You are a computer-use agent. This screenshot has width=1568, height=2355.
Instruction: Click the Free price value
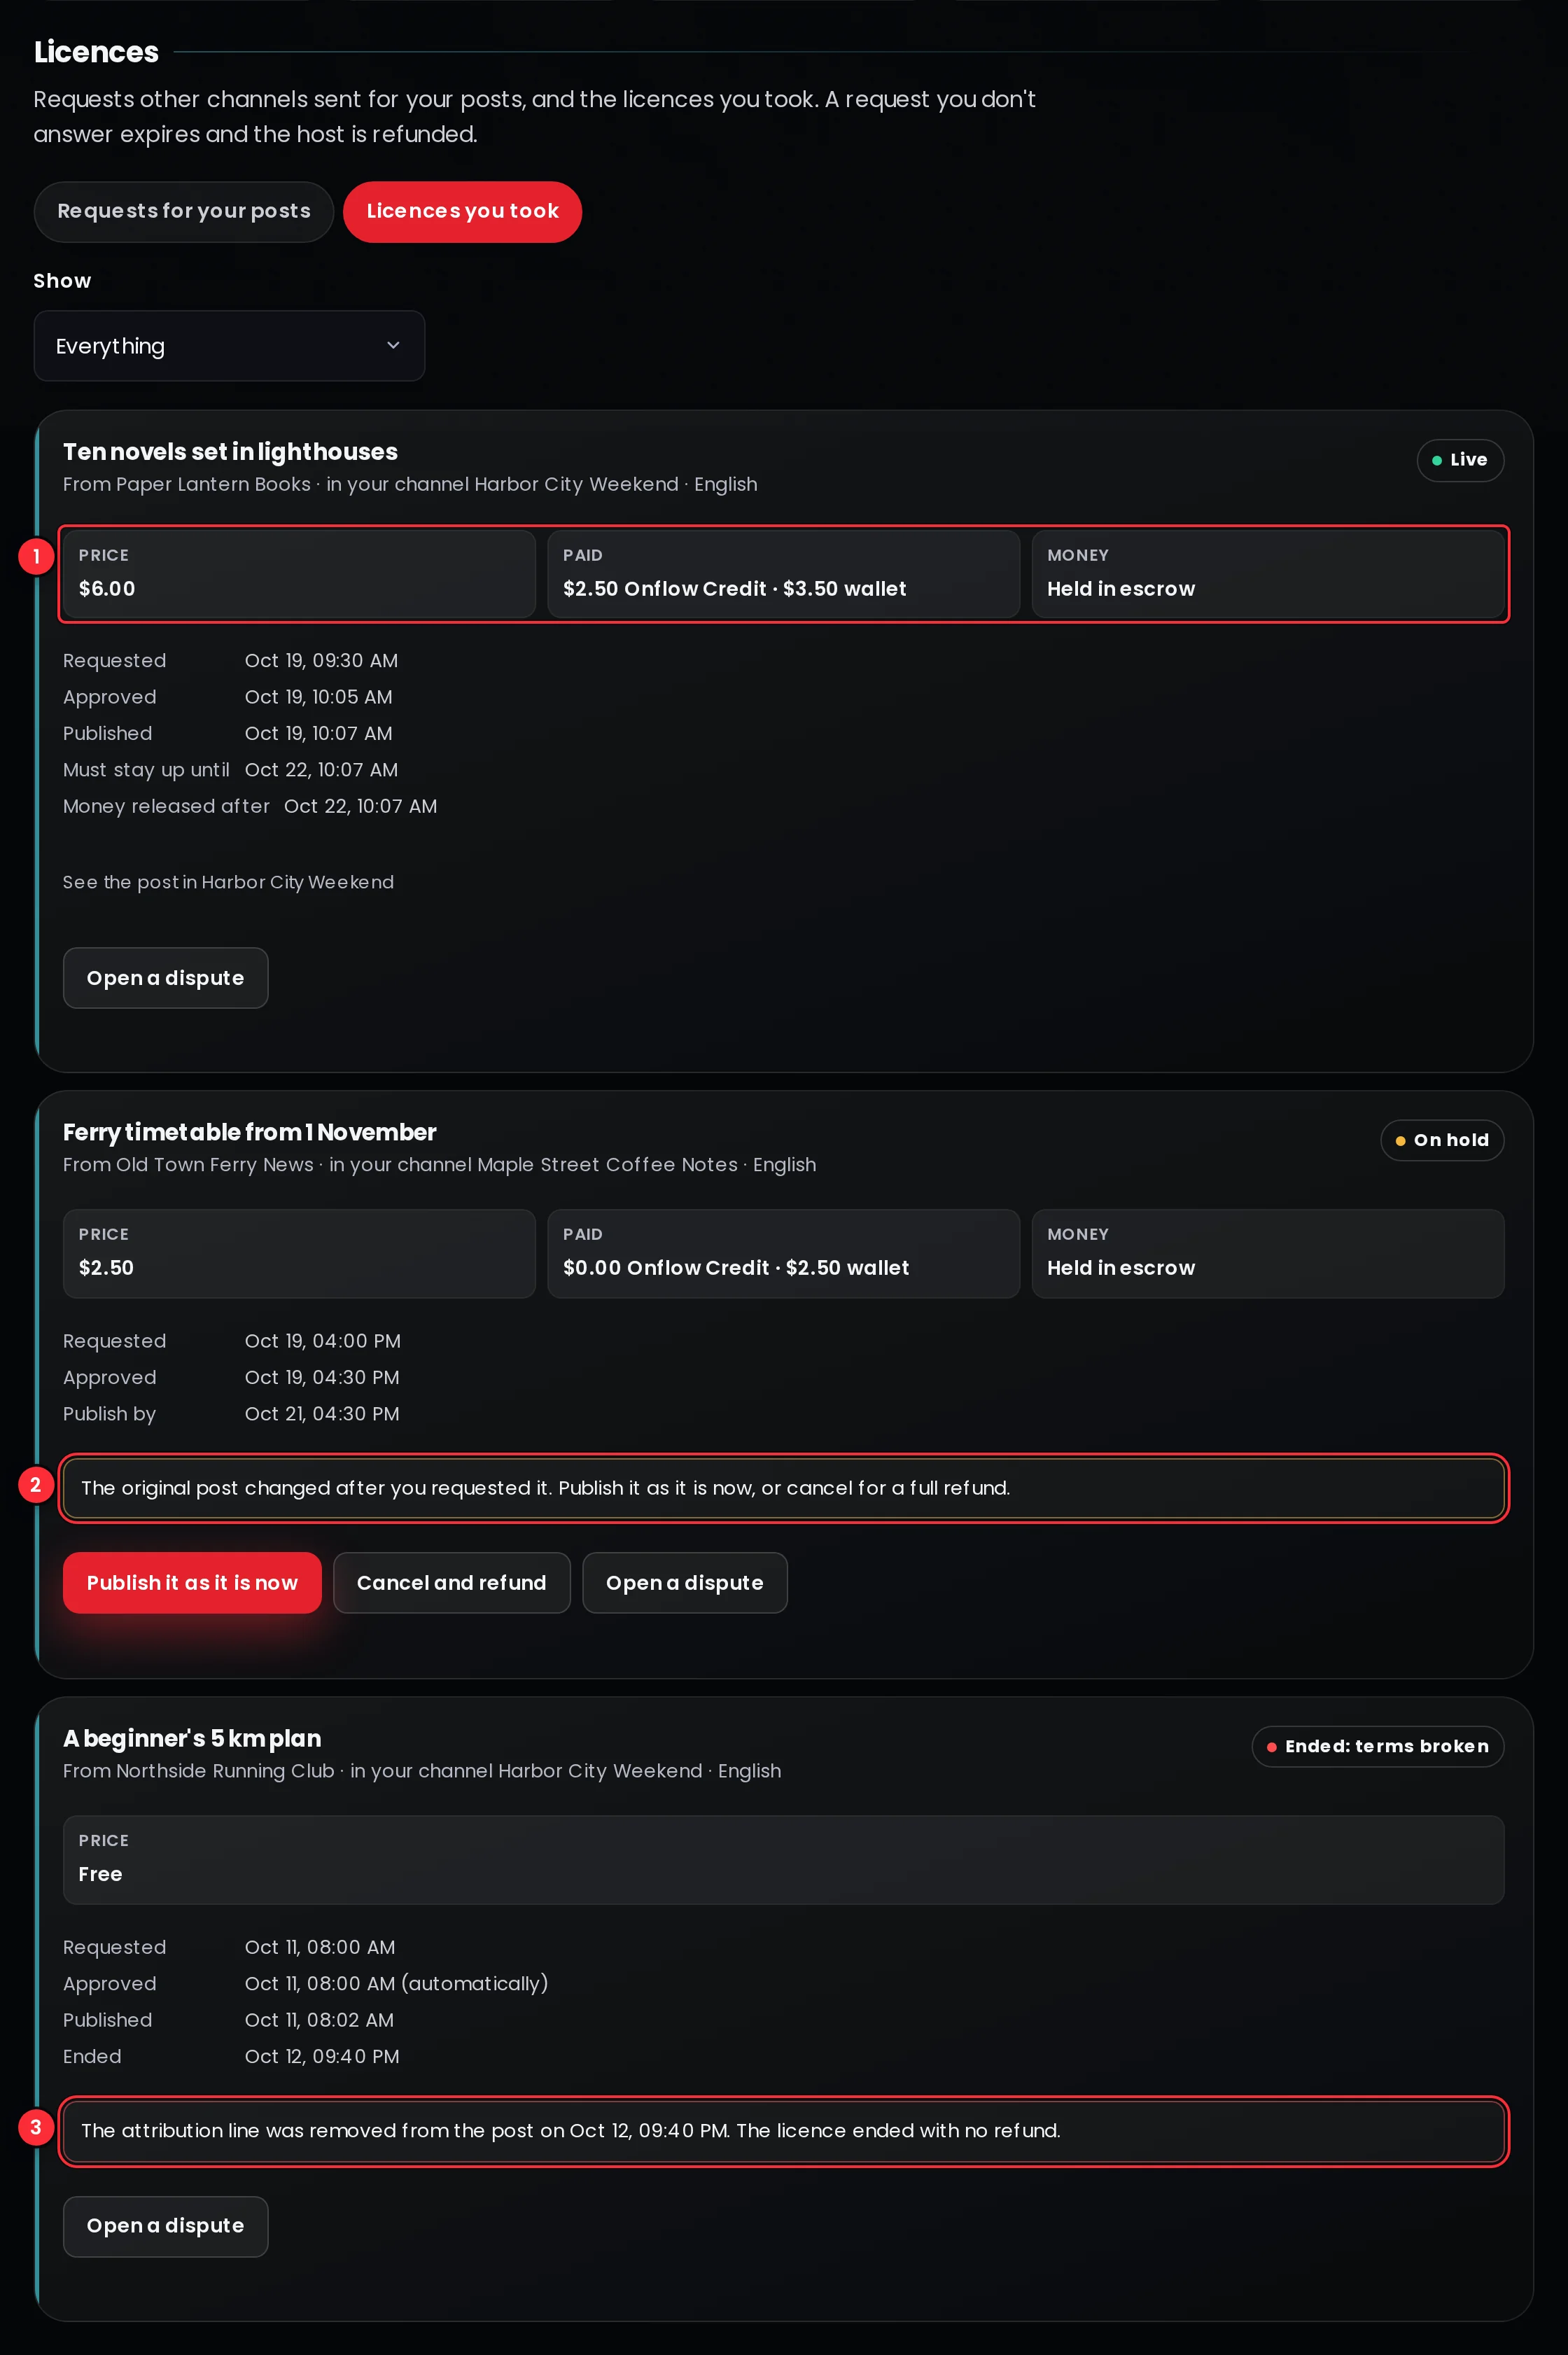pos(100,1874)
